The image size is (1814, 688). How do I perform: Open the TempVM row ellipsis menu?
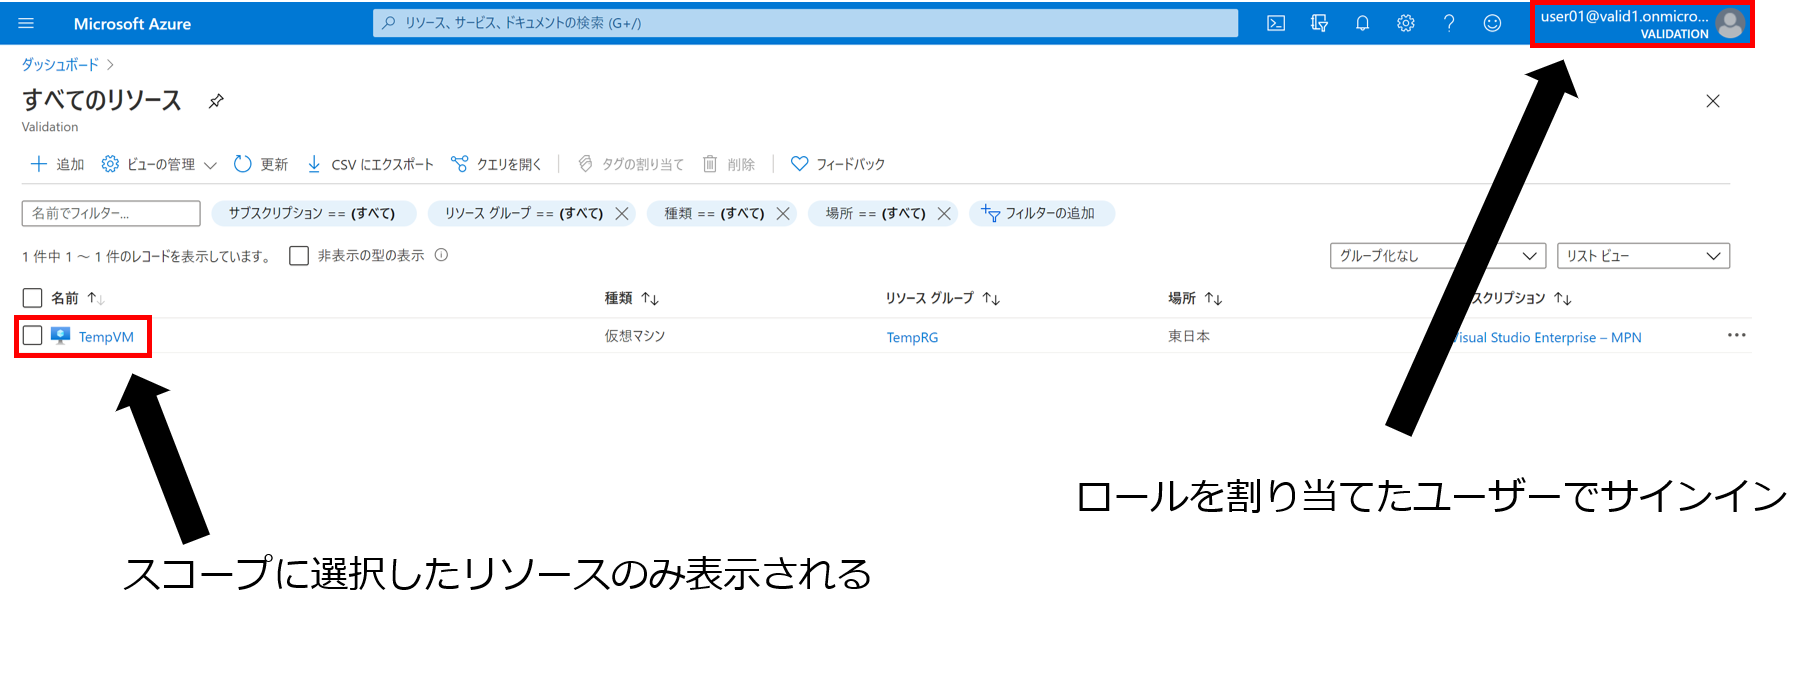point(1736,335)
